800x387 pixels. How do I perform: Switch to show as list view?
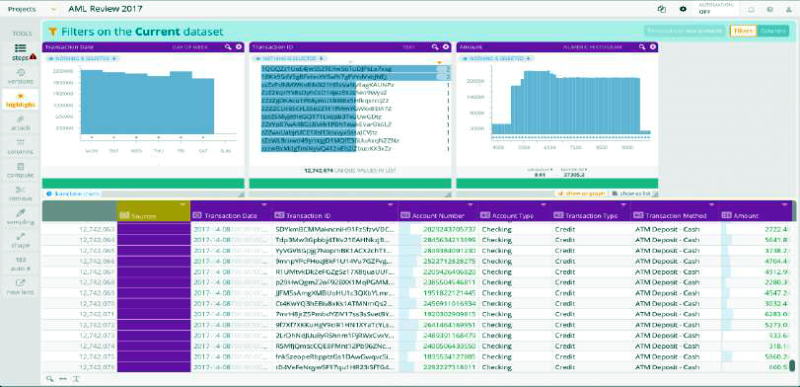(632, 194)
